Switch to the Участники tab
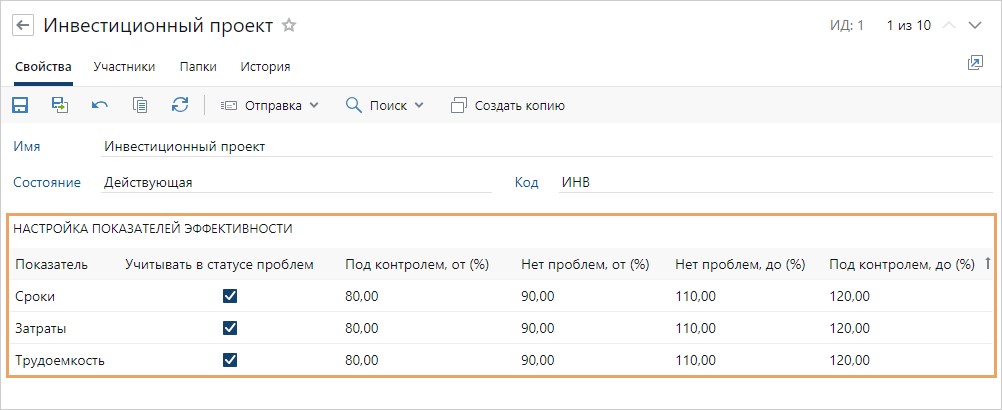 [x=124, y=67]
